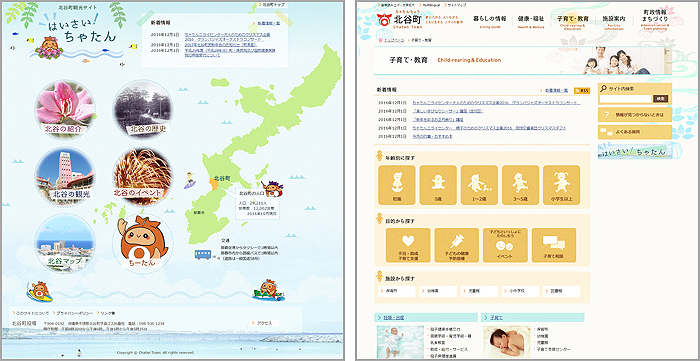The image size is (700, 361).
Task: Open the 北谷の紹介 flower circle
Action: (x=65, y=110)
